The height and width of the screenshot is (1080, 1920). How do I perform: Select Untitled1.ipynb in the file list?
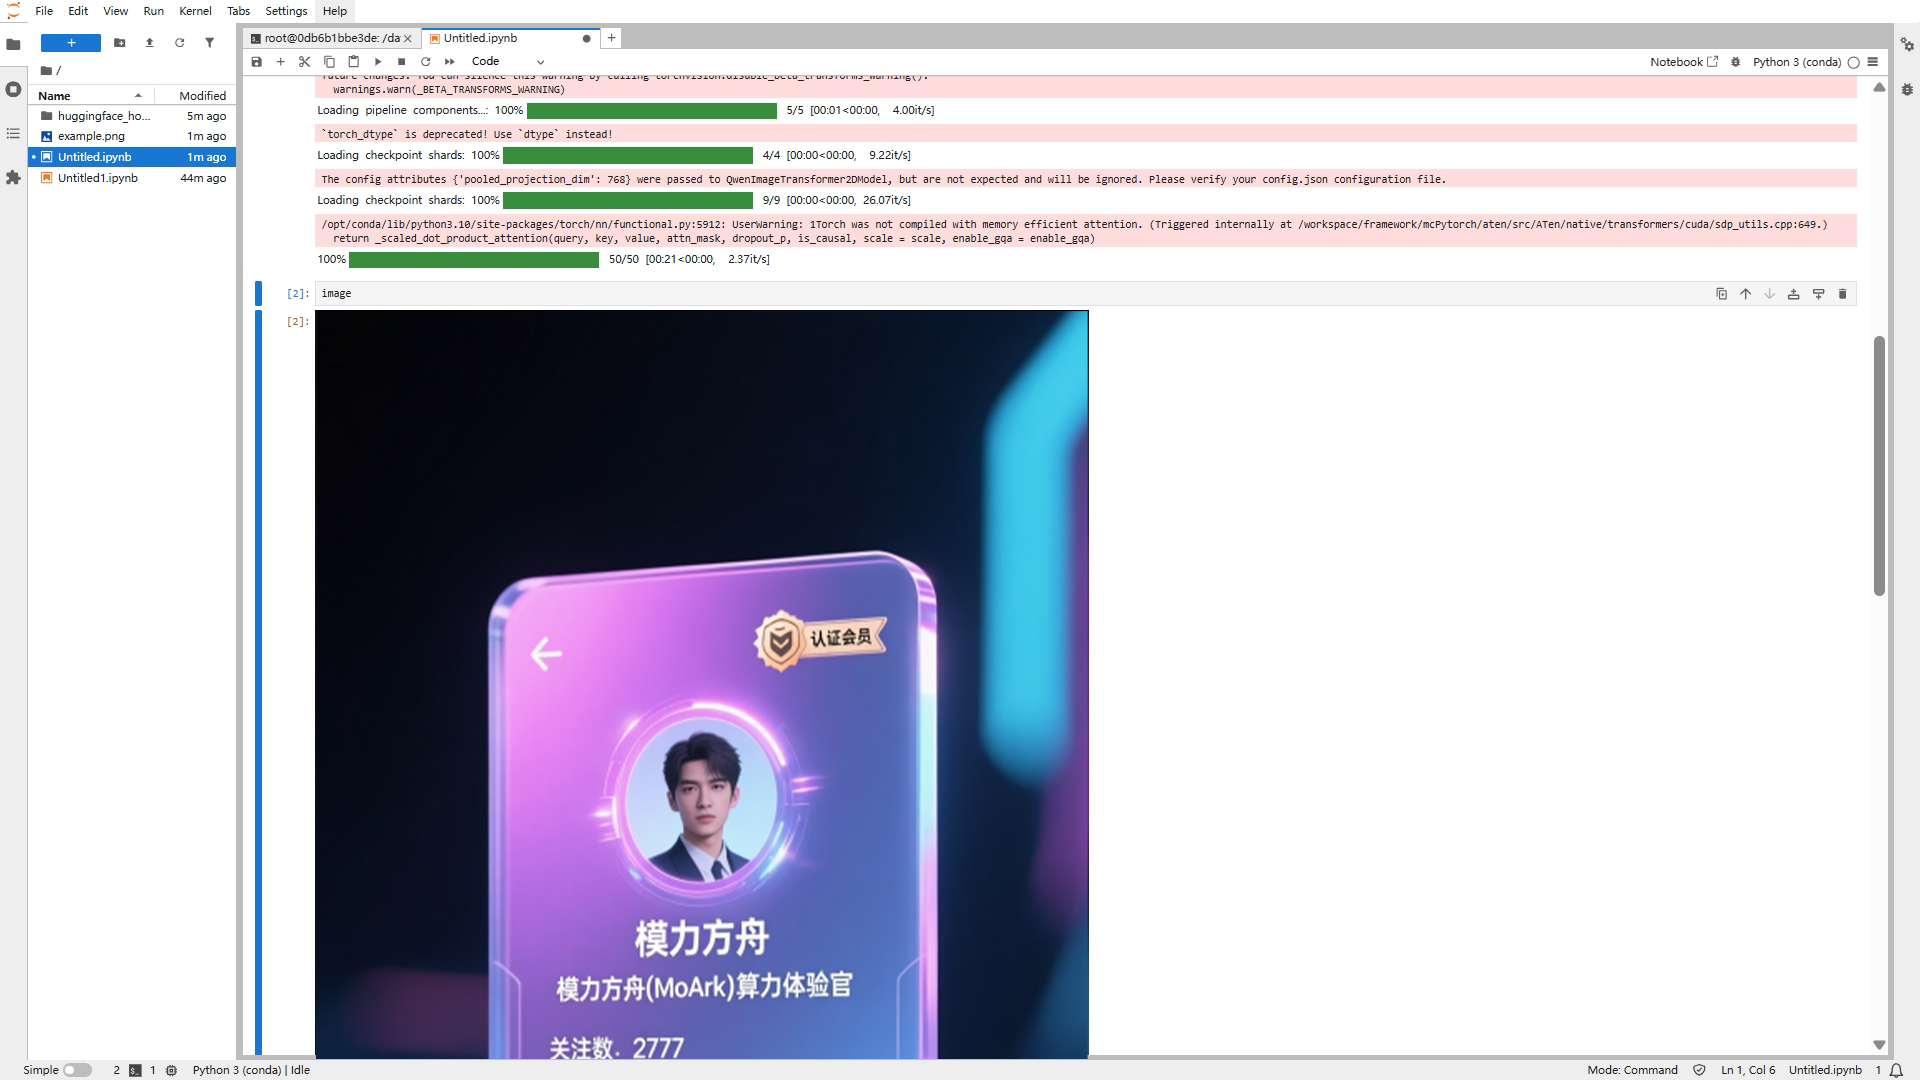(132, 178)
